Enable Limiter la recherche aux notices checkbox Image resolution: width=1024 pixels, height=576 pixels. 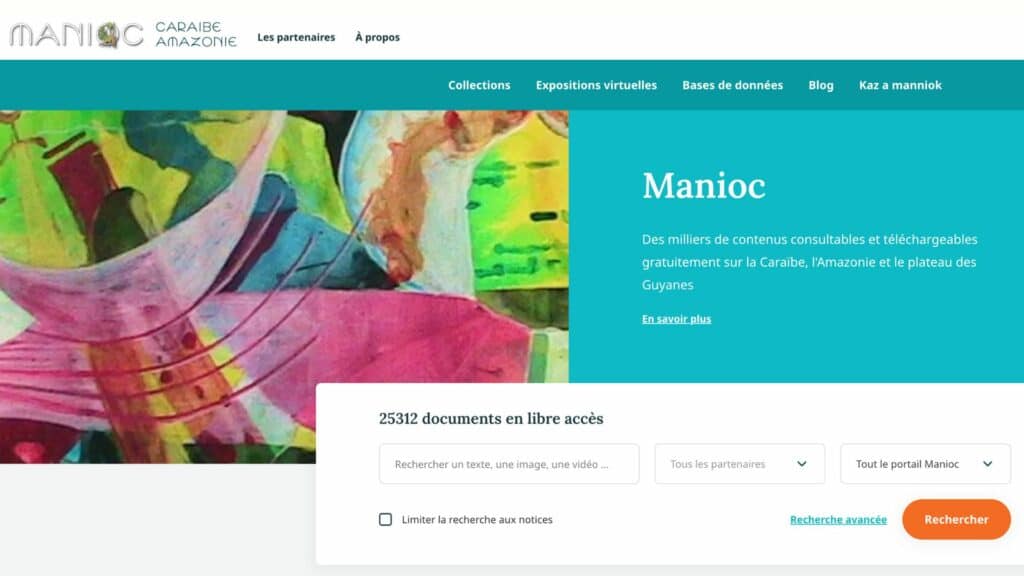click(x=385, y=519)
